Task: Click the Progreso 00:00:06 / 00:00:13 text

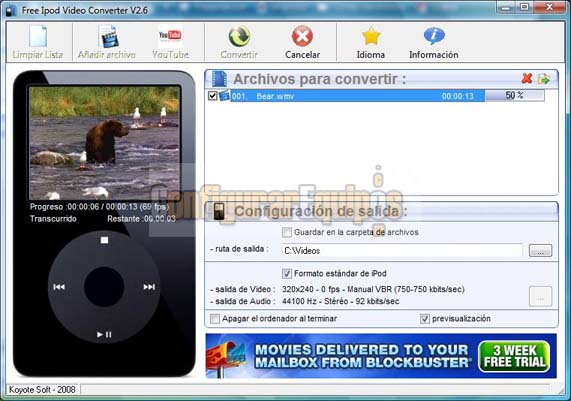Action: coord(99,207)
